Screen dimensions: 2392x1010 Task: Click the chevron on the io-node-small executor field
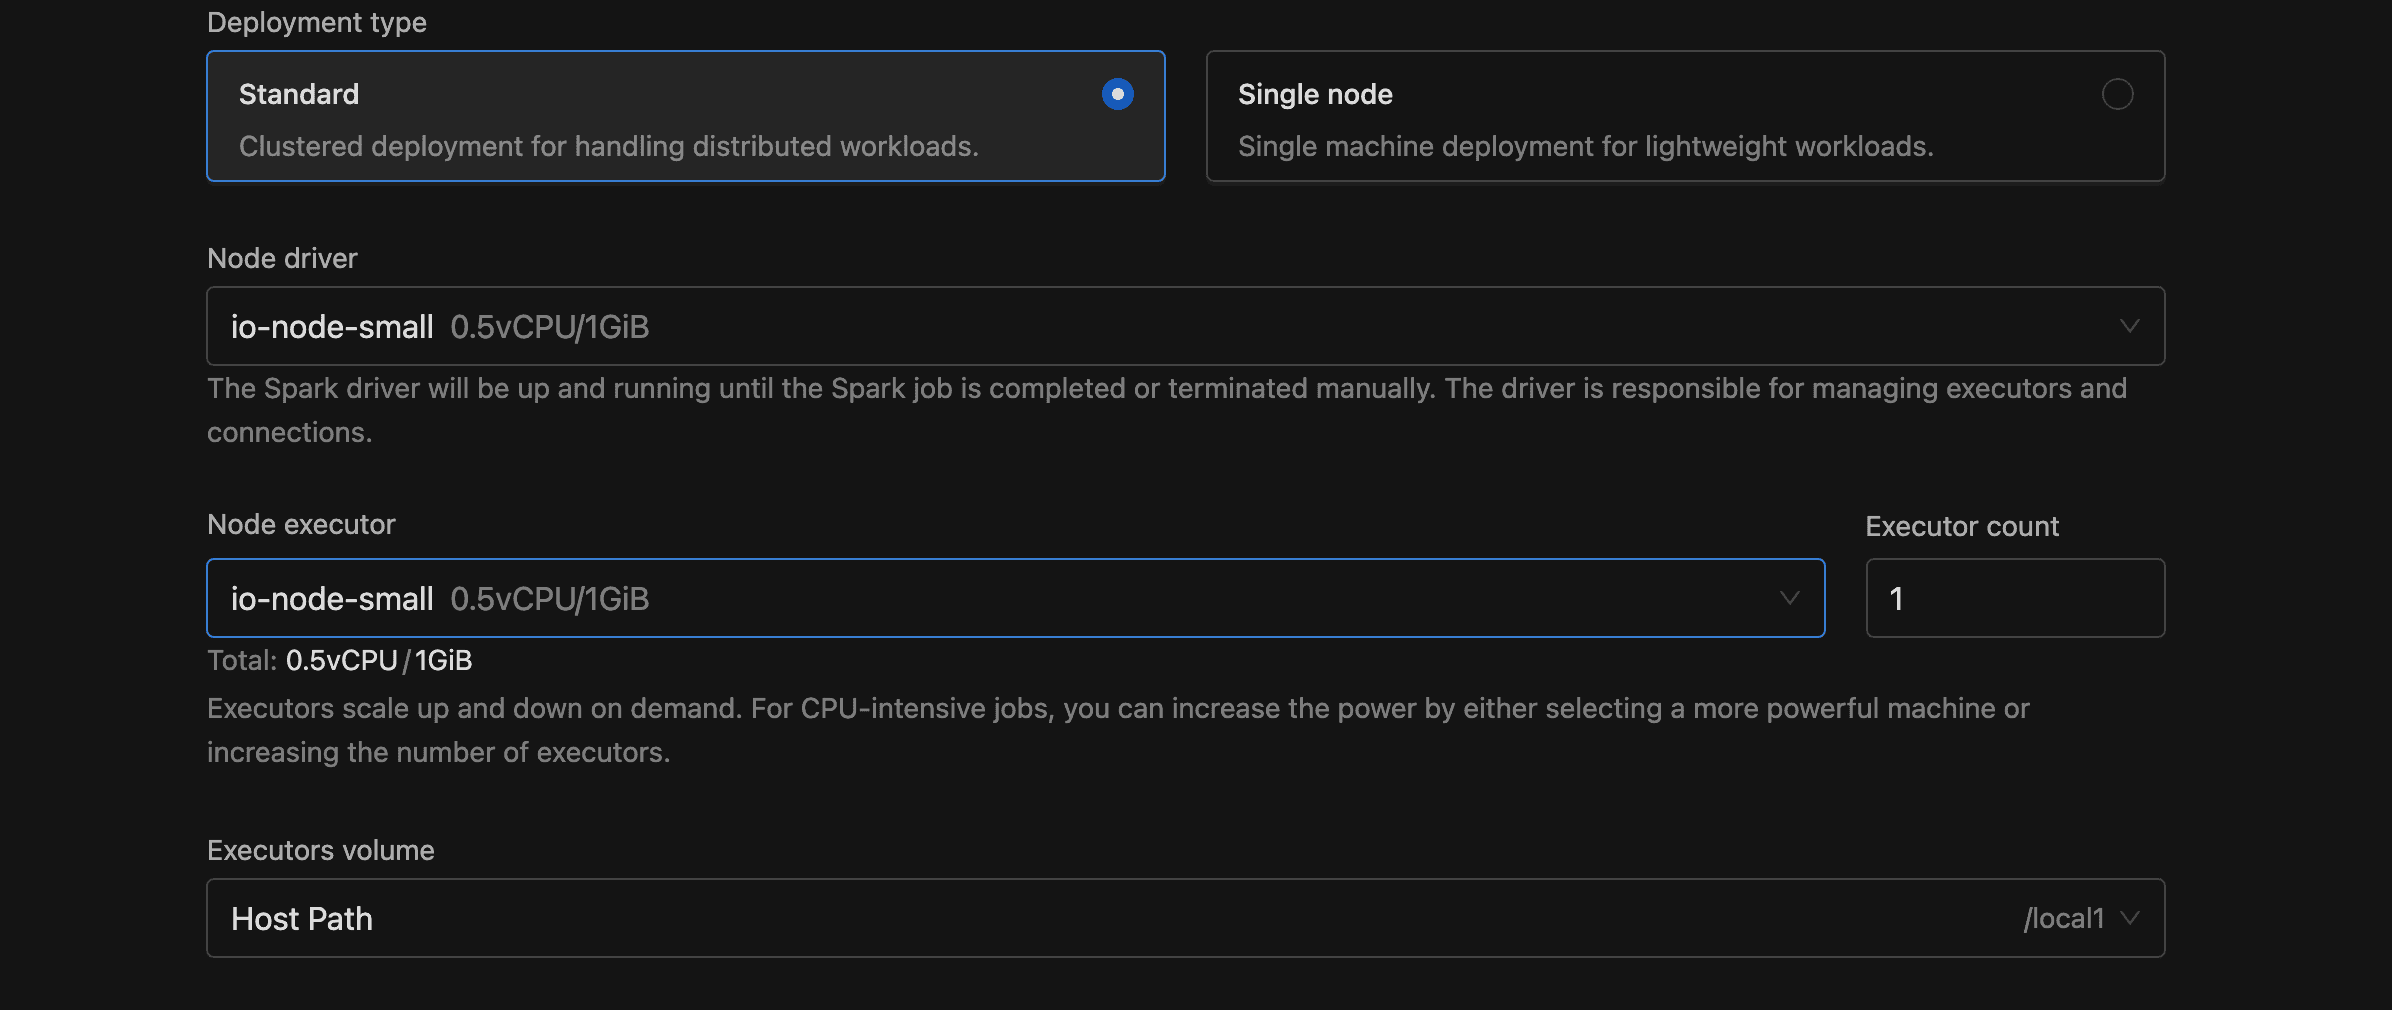click(1789, 598)
